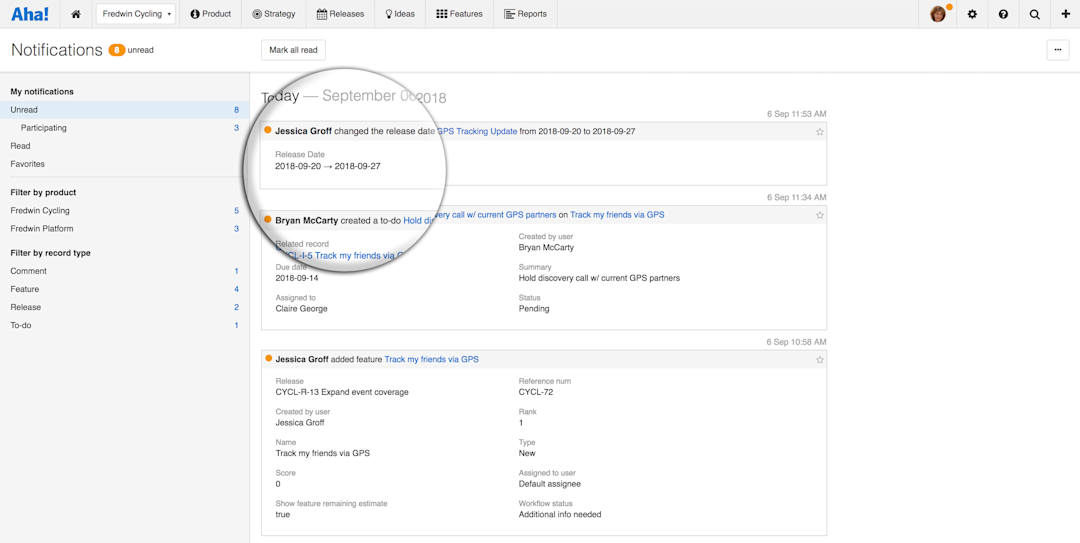Screen dimensions: 1080x543
Task: Open the Product menu
Action: pos(210,14)
